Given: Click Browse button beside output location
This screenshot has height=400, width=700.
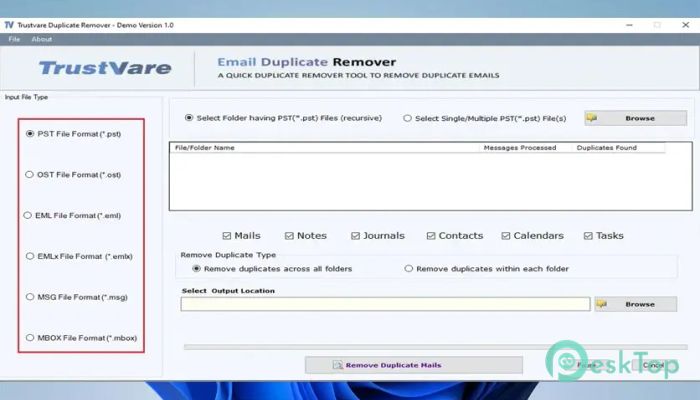Looking at the screenshot, I should pos(635,304).
